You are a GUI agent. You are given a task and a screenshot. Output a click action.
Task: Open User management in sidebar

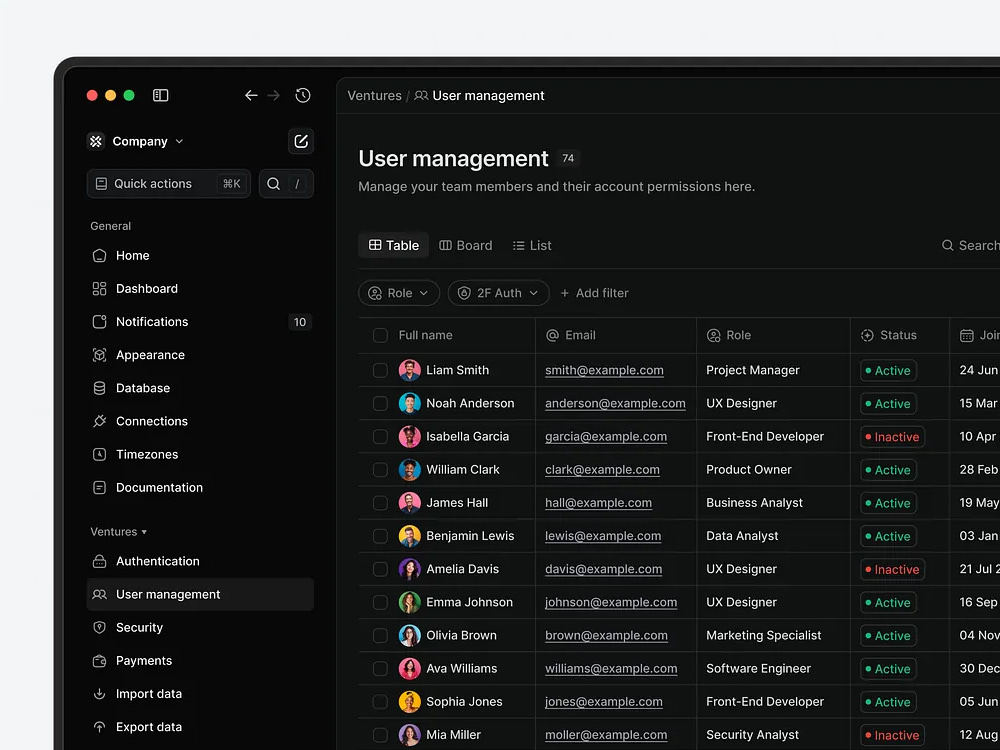(x=200, y=594)
